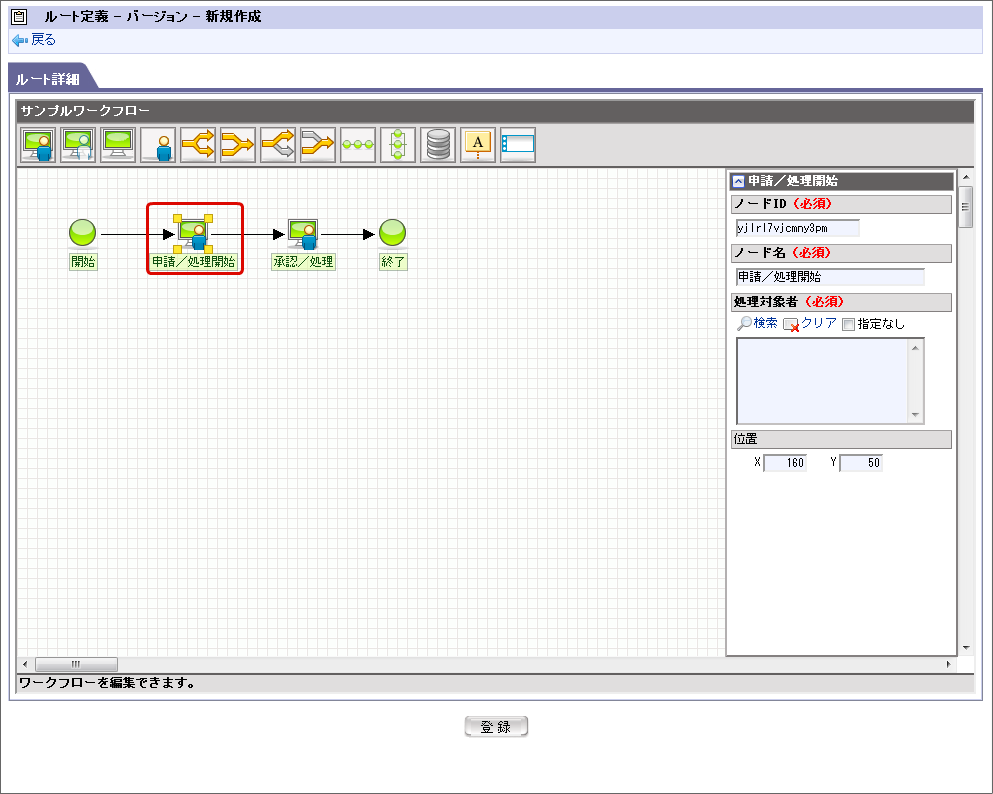This screenshot has width=993, height=794.
Task: Click the 処理対象者 list scroll-up arrow
Action: point(916,348)
